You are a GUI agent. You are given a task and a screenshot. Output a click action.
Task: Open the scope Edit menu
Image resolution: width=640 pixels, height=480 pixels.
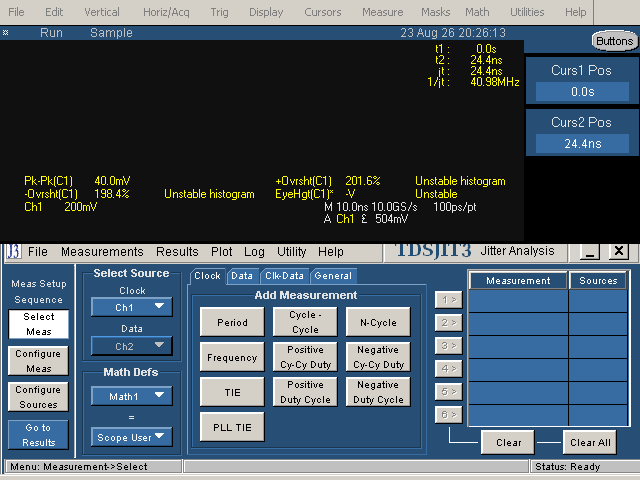click(x=54, y=12)
